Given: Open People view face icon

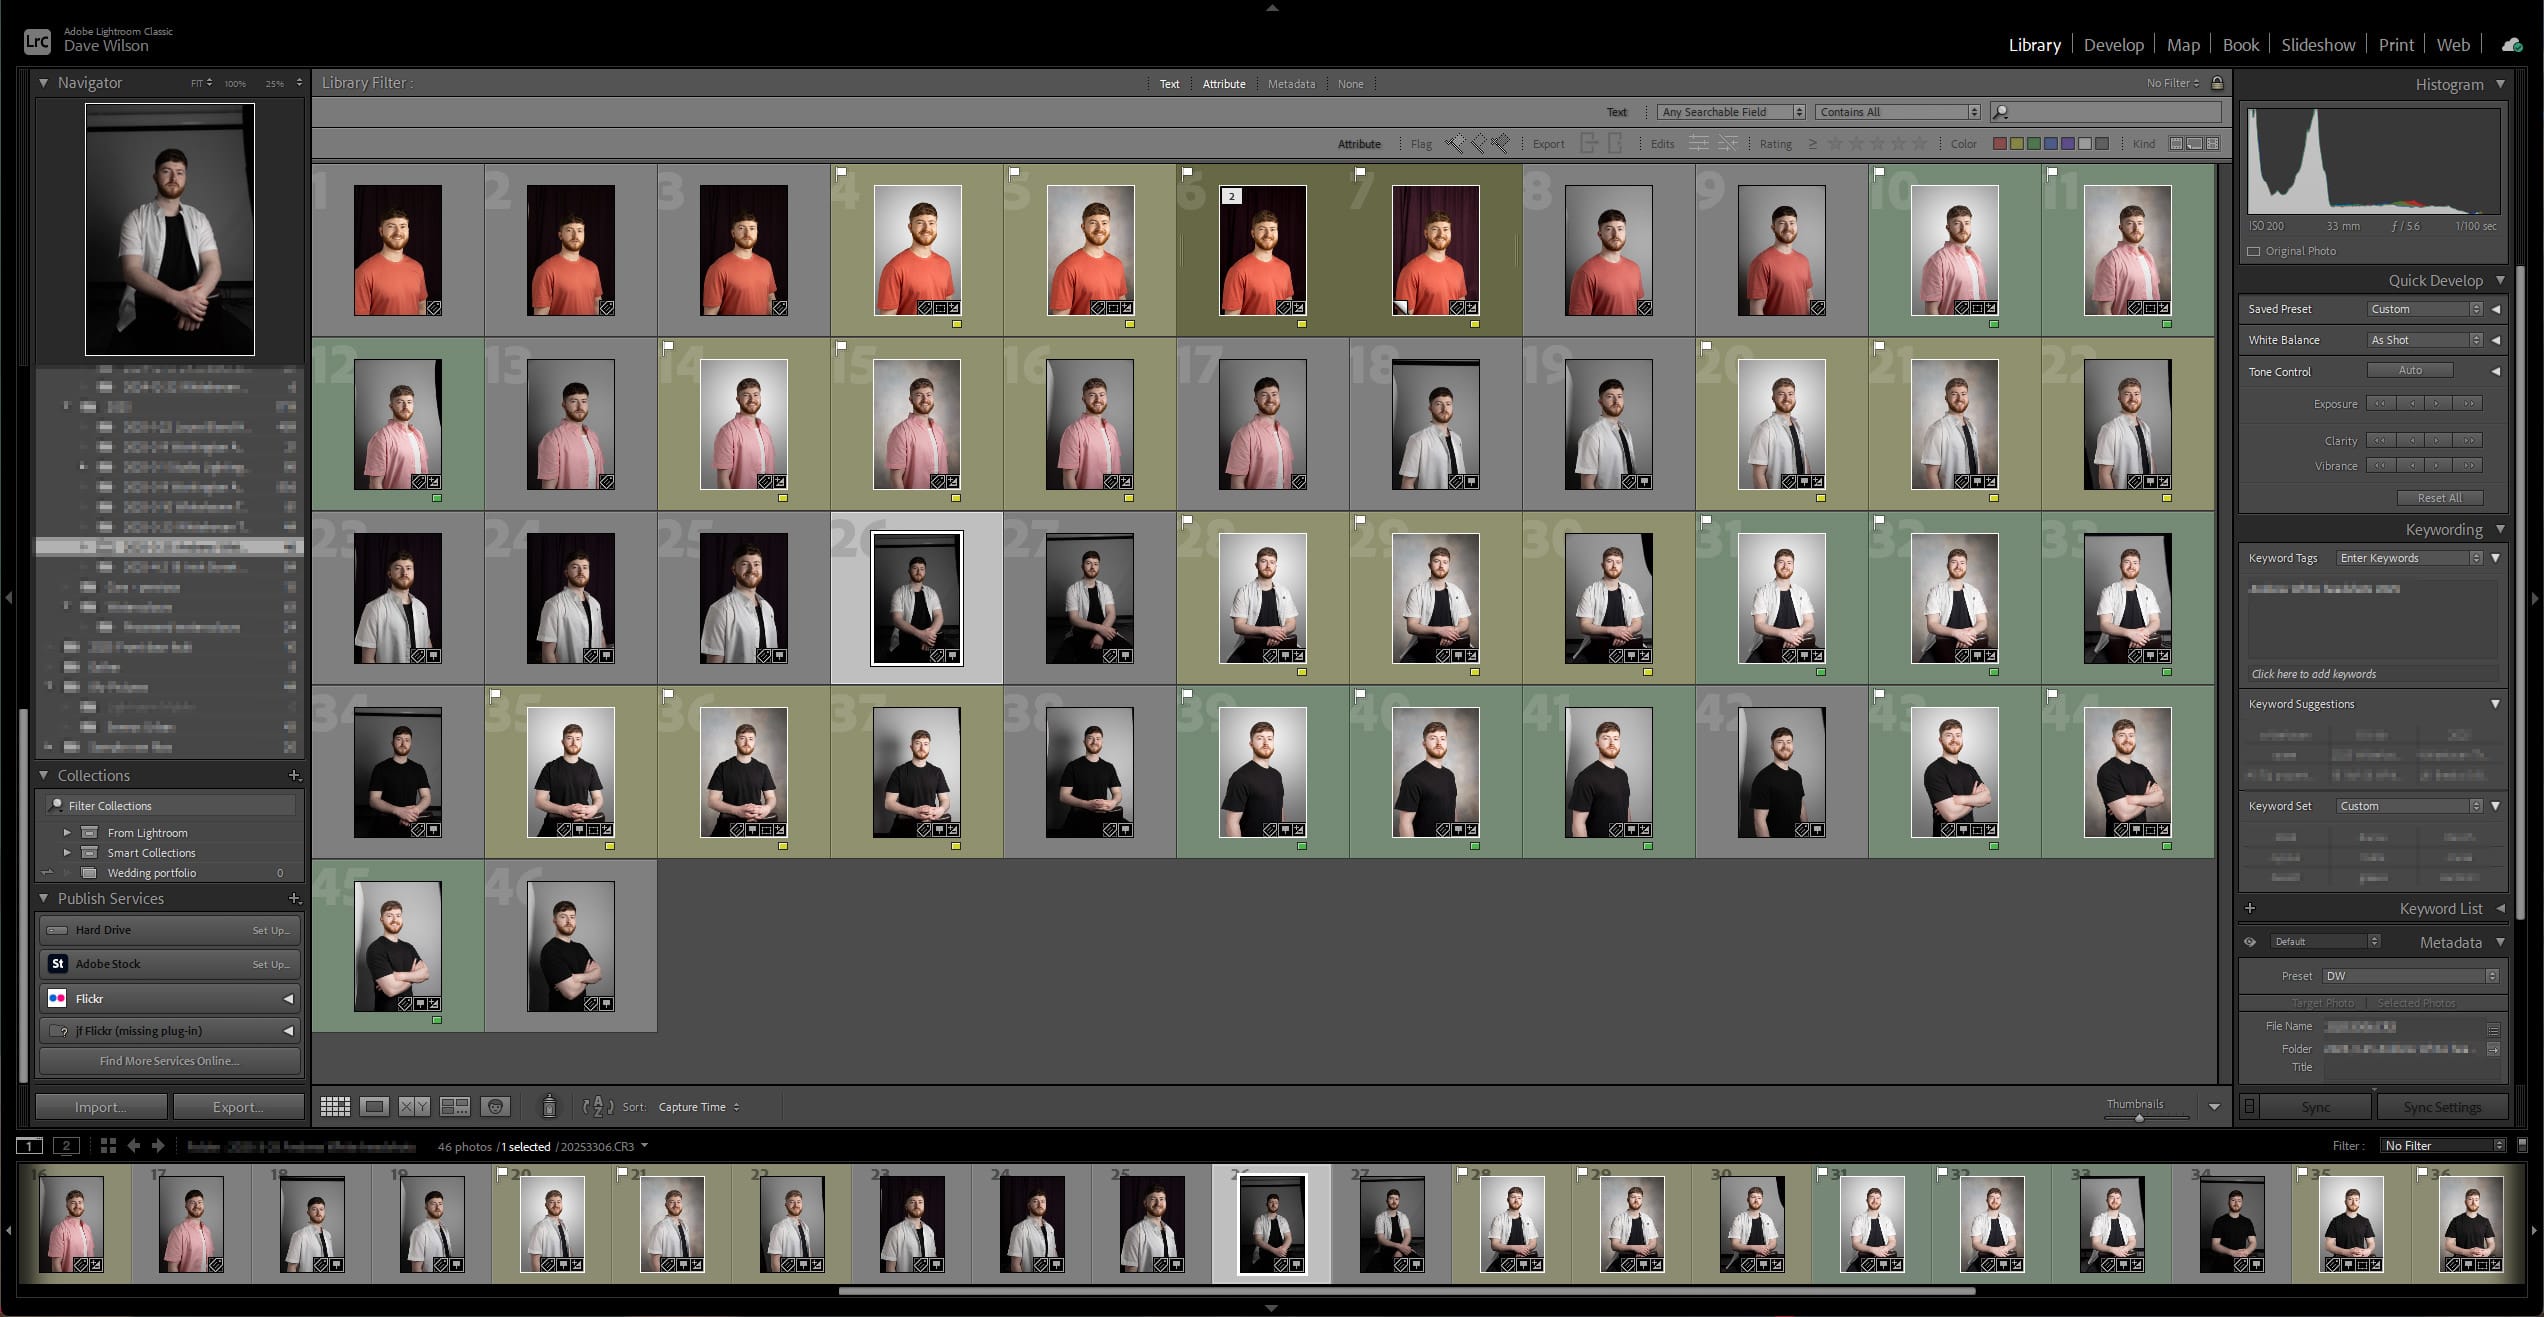Looking at the screenshot, I should pos(495,1106).
